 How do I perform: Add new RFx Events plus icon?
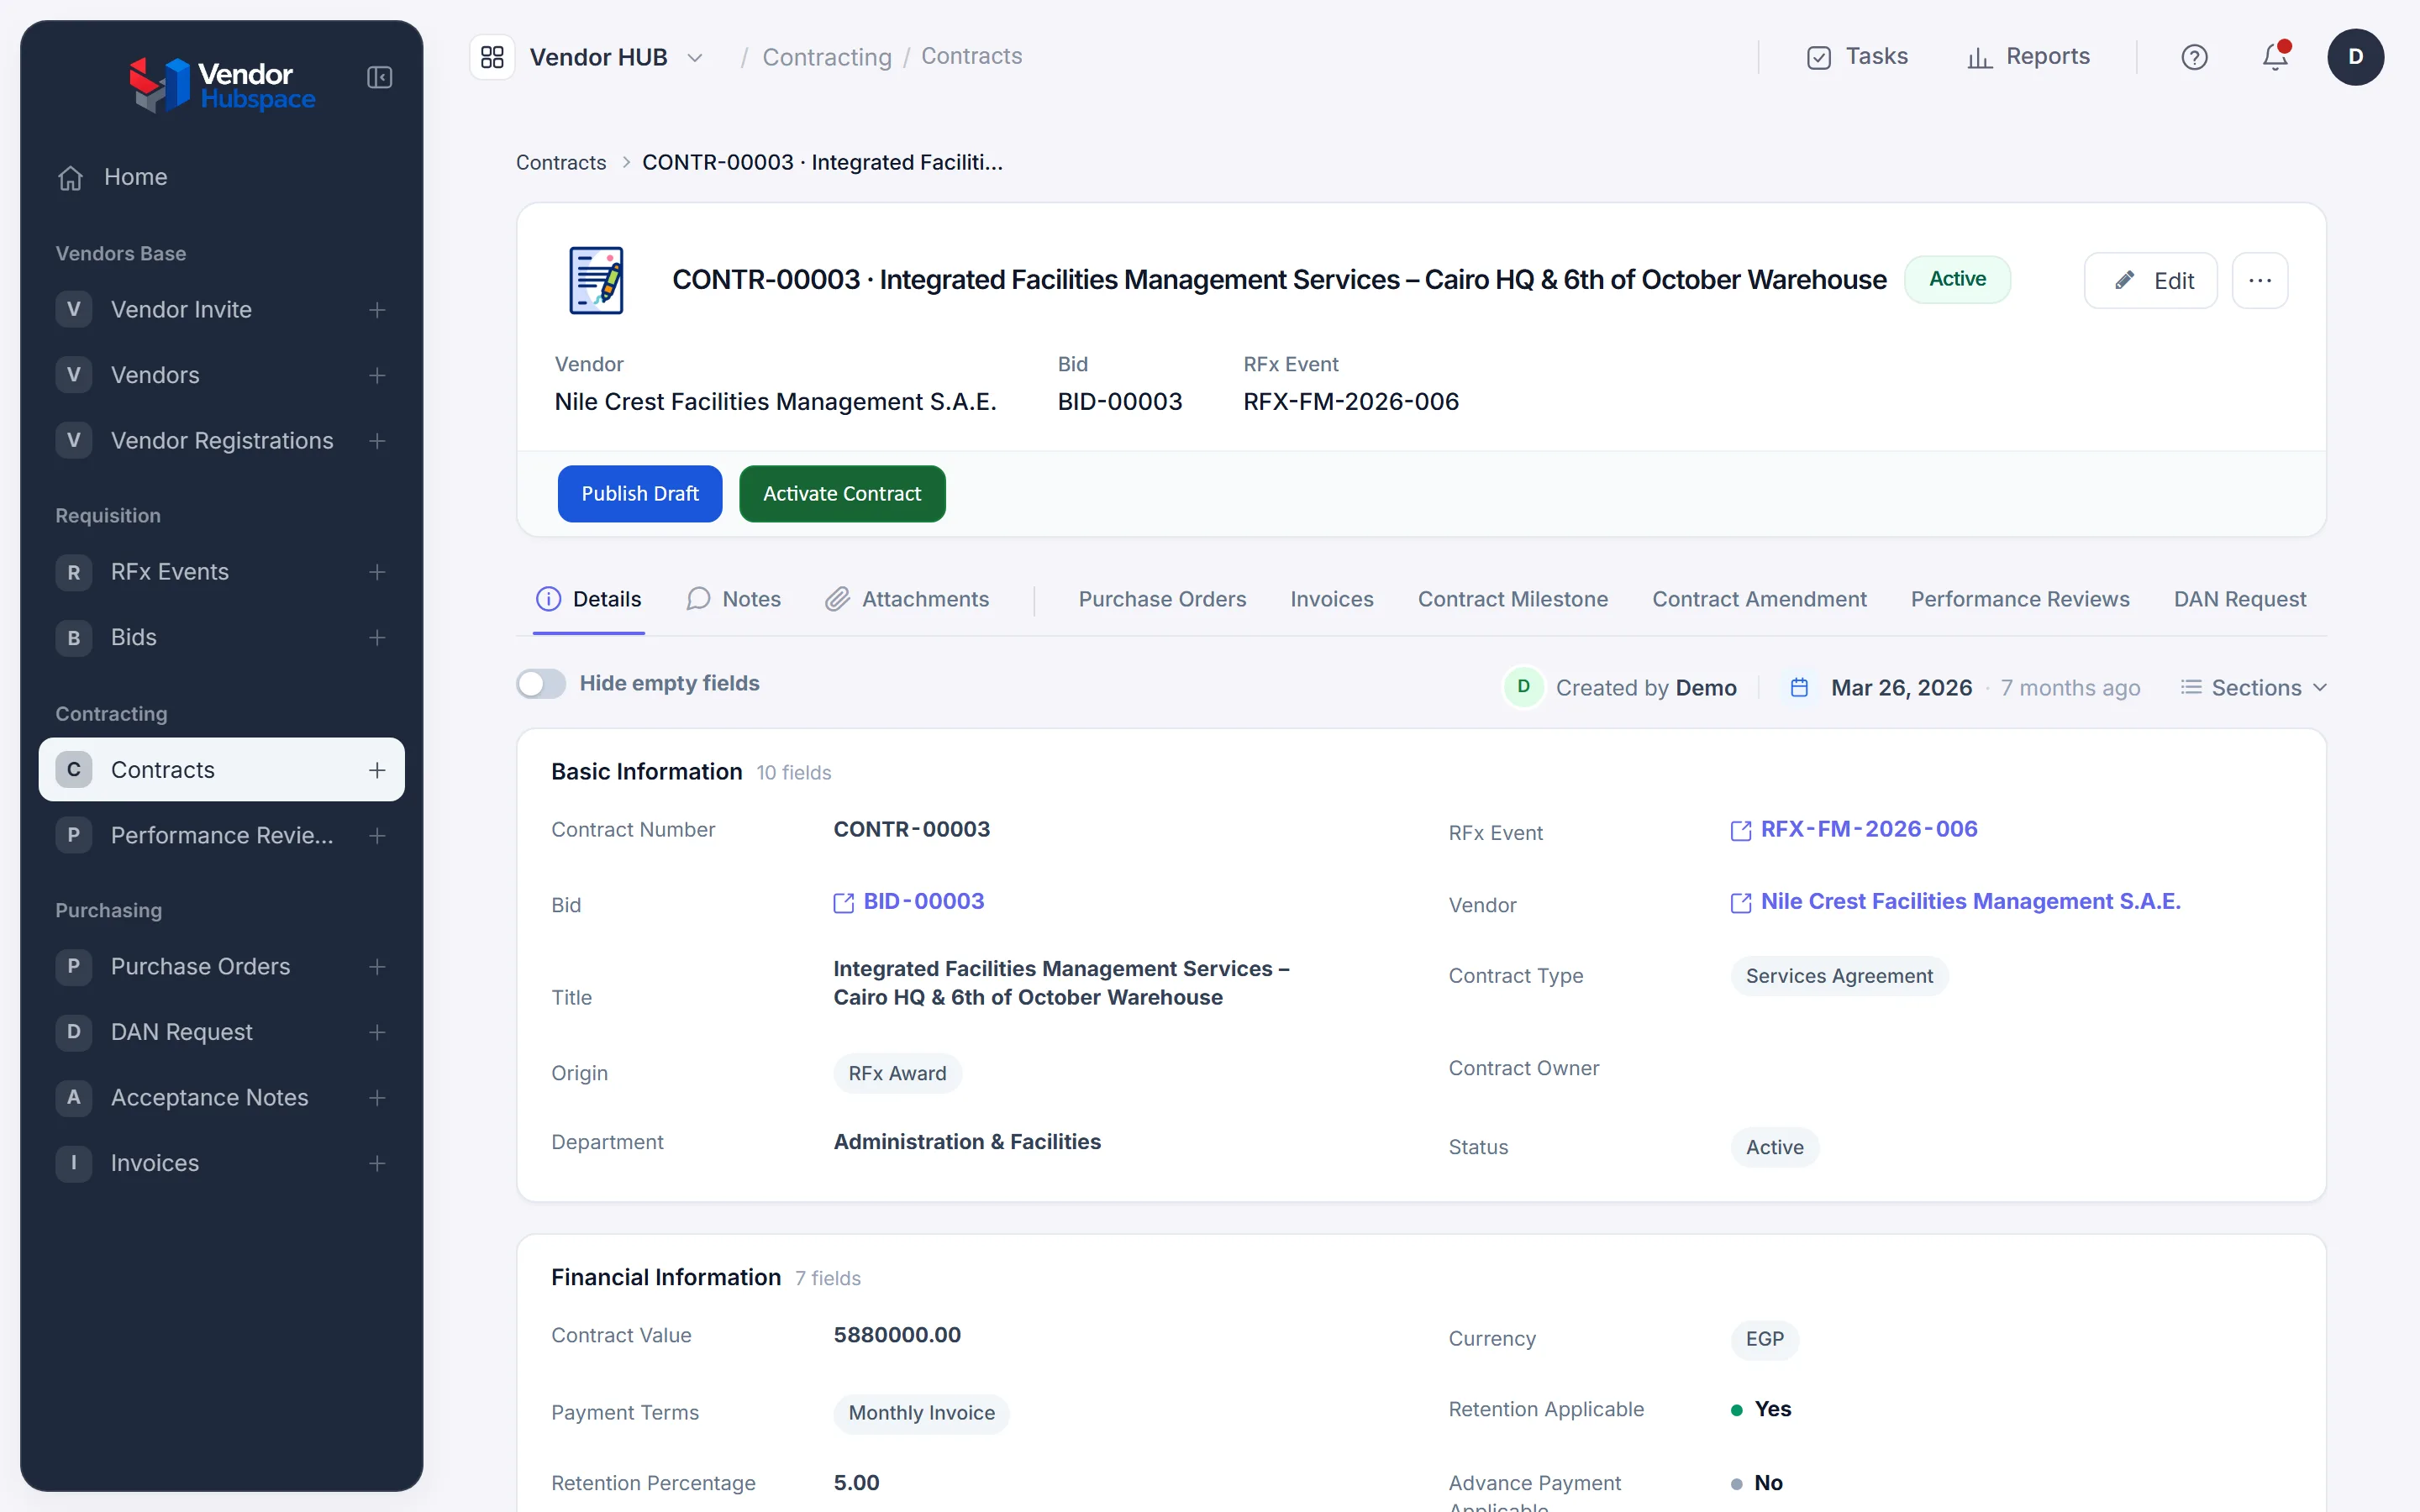pos(377,572)
